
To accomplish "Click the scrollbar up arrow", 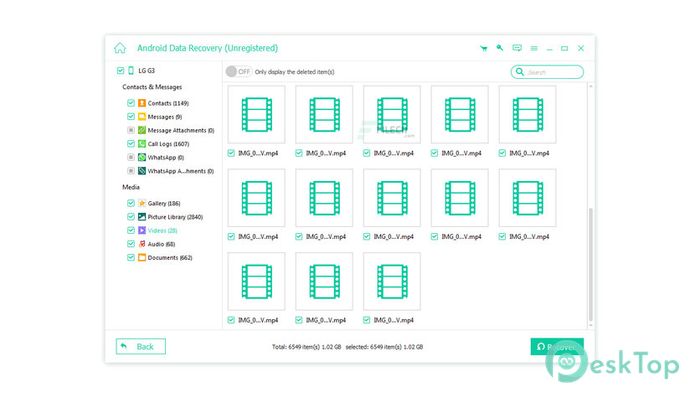I will [591, 86].
